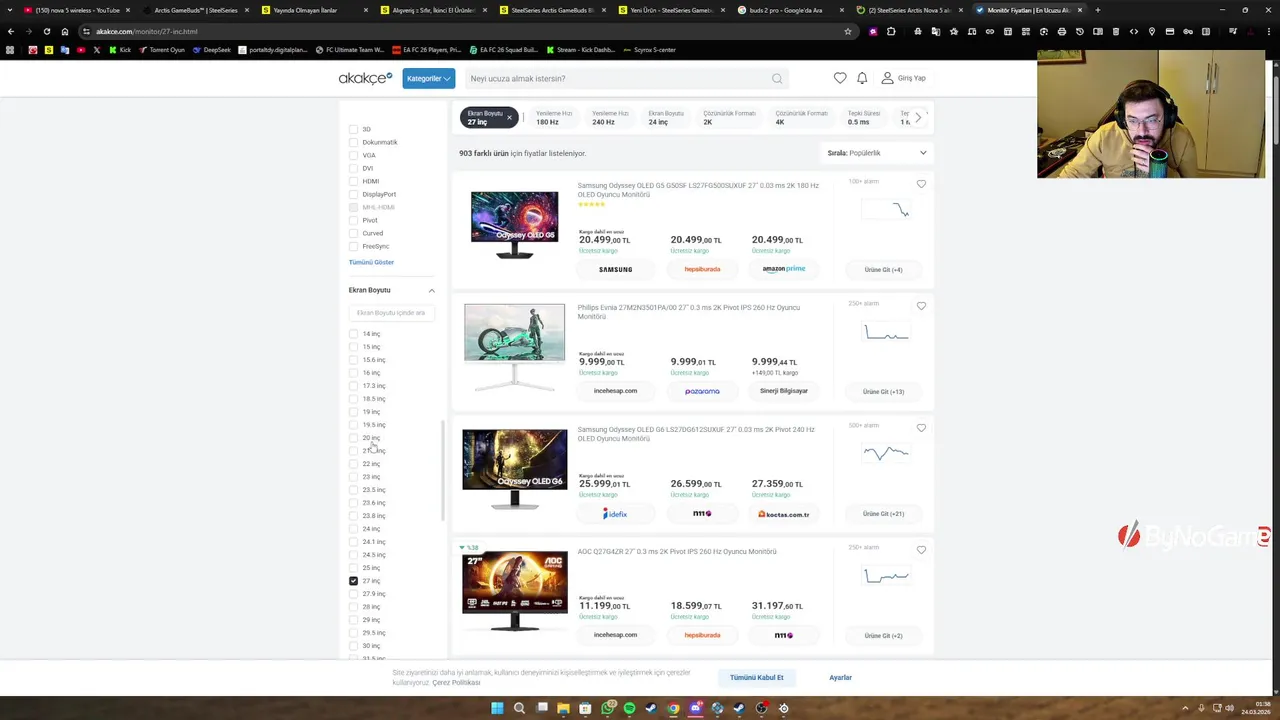1280x720 pixels.
Task: Click Giriş Yap login link
Action: point(904,78)
